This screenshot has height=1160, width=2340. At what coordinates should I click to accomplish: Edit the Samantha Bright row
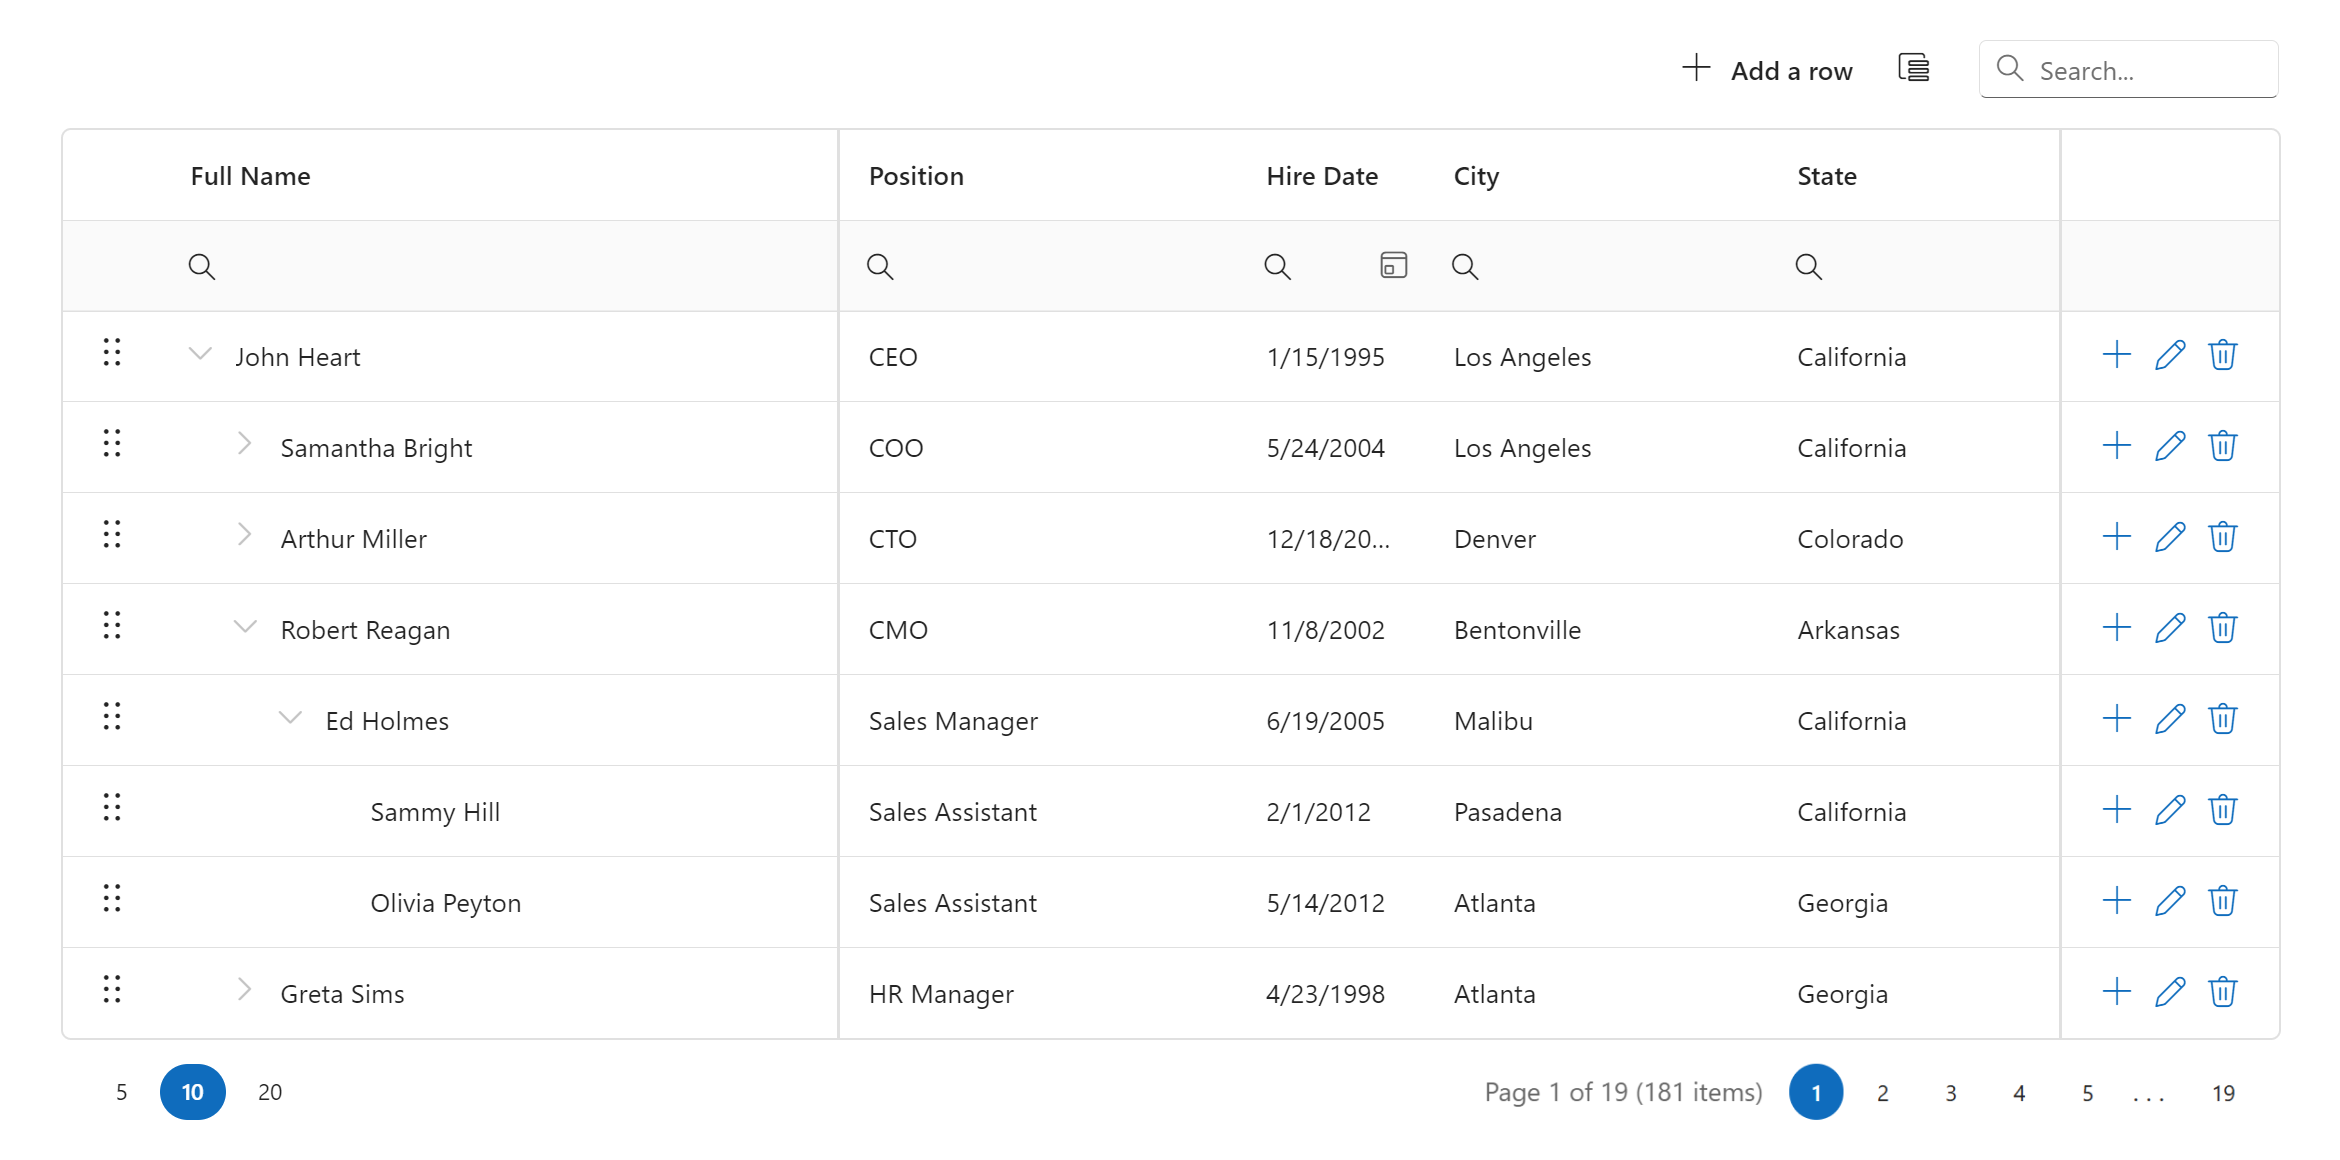(2169, 446)
